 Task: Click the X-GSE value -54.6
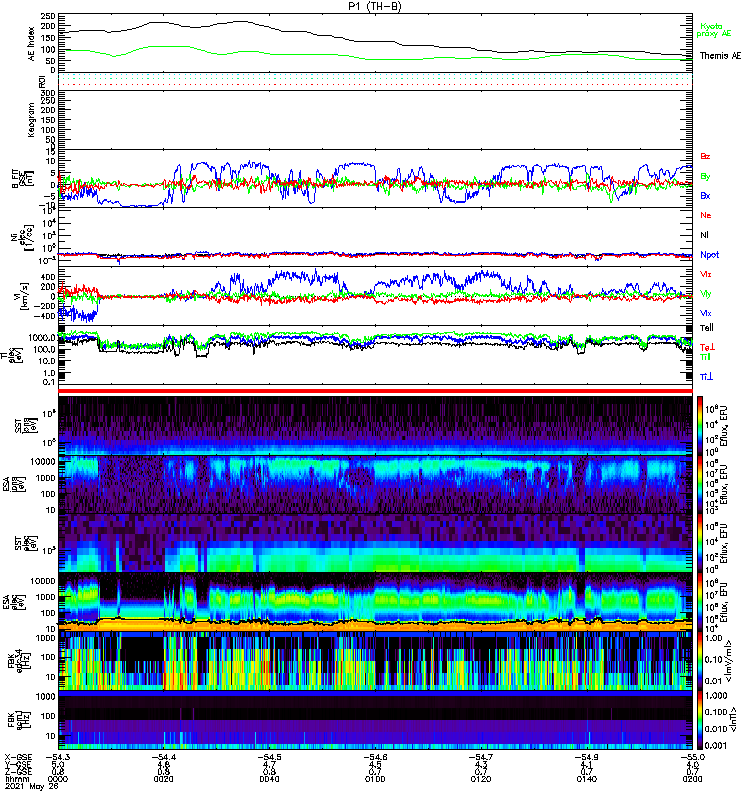375,757
